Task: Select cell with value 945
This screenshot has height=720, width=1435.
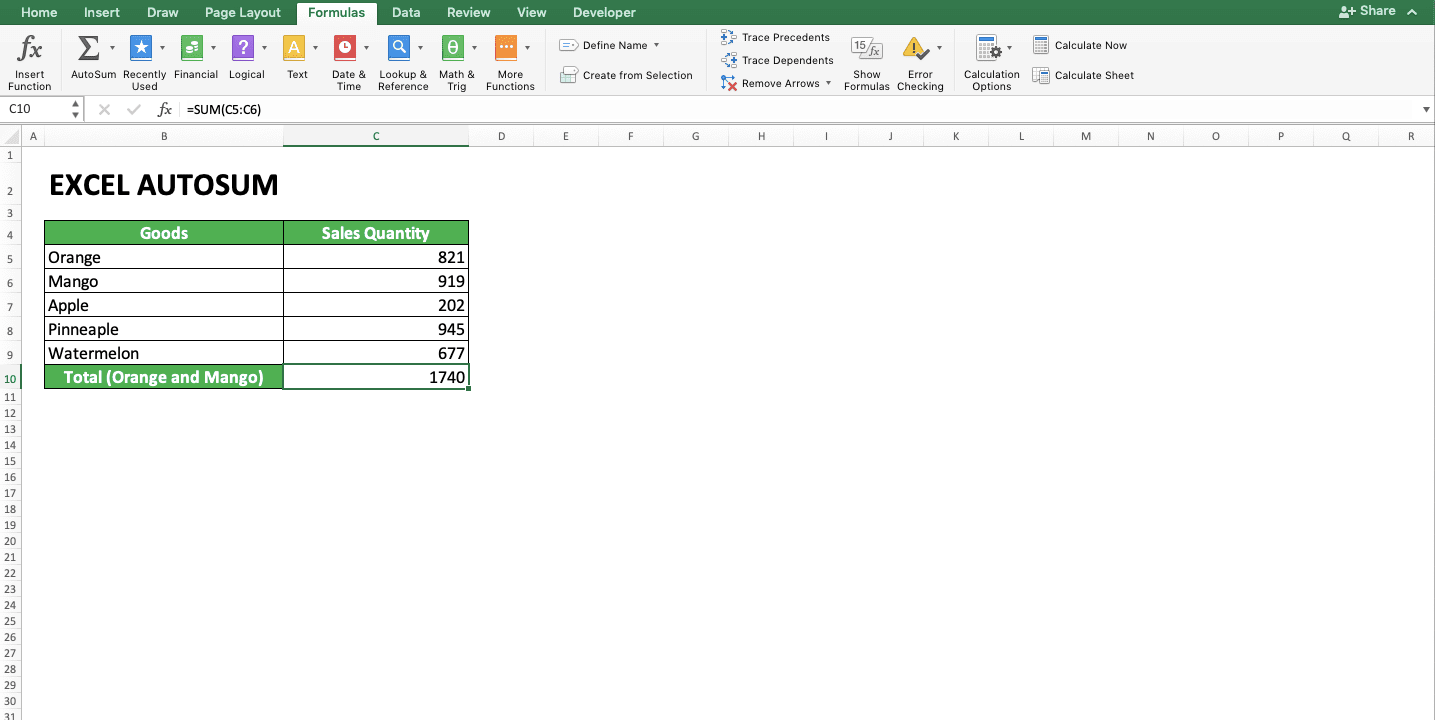Action: [x=376, y=329]
